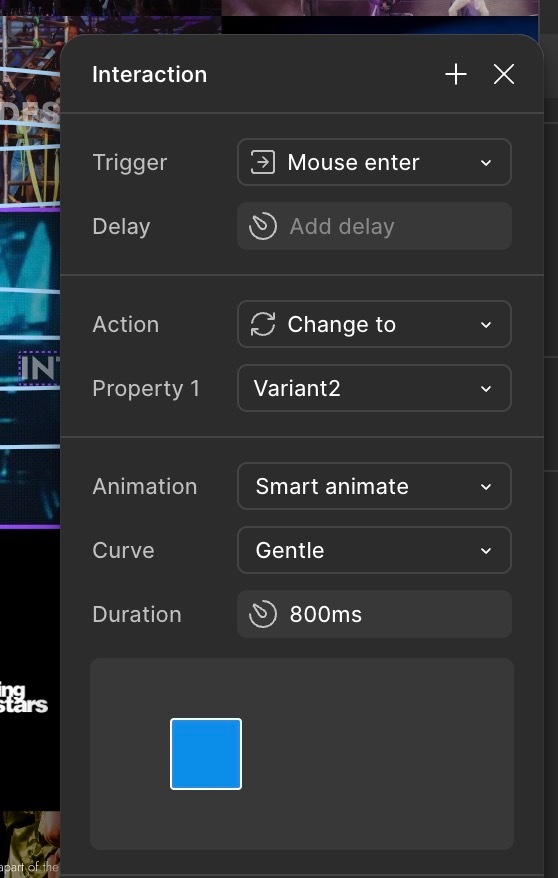Click the Action dropdown chevron arrow
The image size is (558, 878).
point(486,325)
